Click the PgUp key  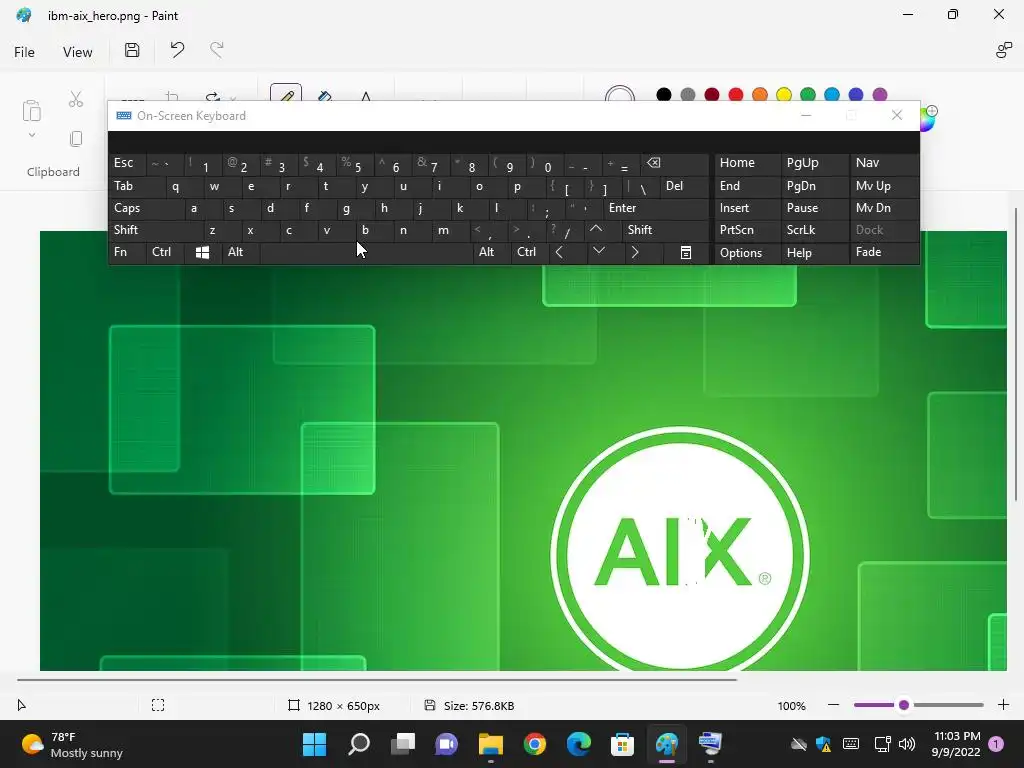point(815,163)
